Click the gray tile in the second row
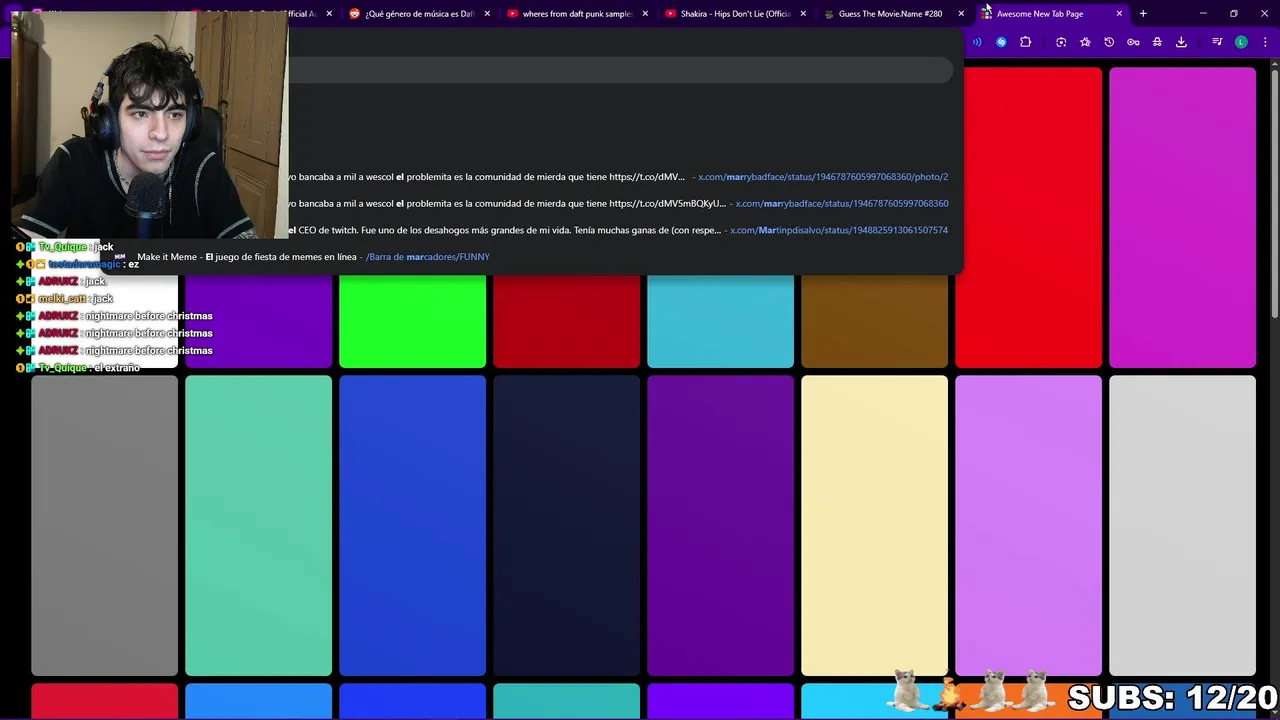The height and width of the screenshot is (720, 1280). pyautogui.click(x=104, y=526)
